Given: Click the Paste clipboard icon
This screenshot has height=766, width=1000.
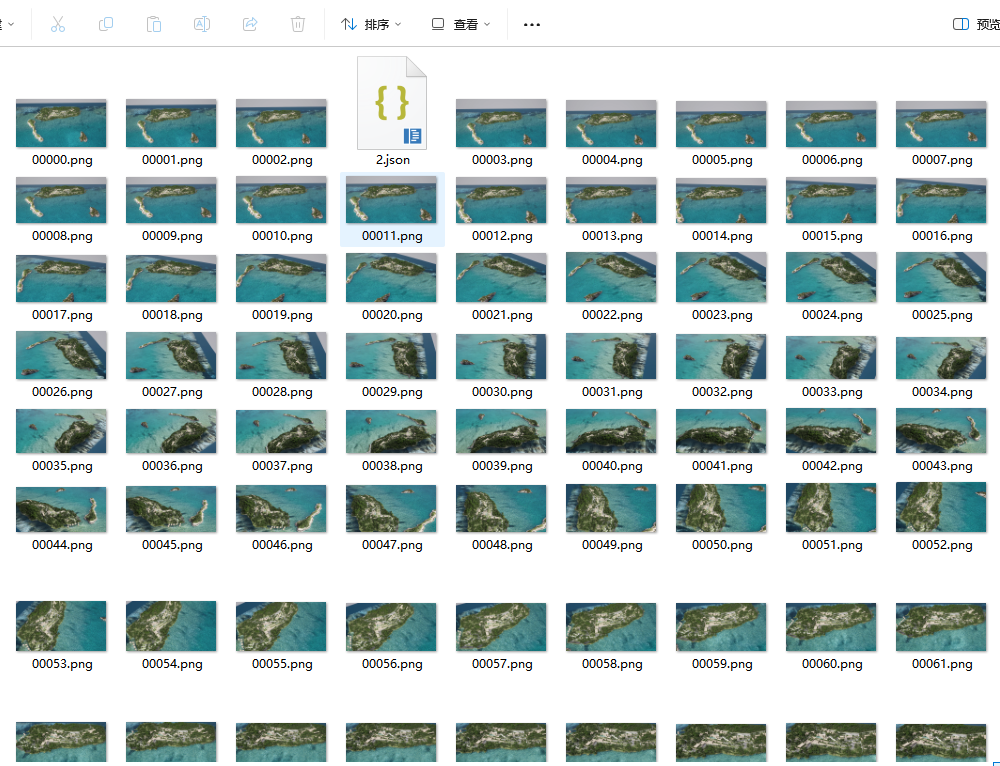Looking at the screenshot, I should click(x=154, y=24).
